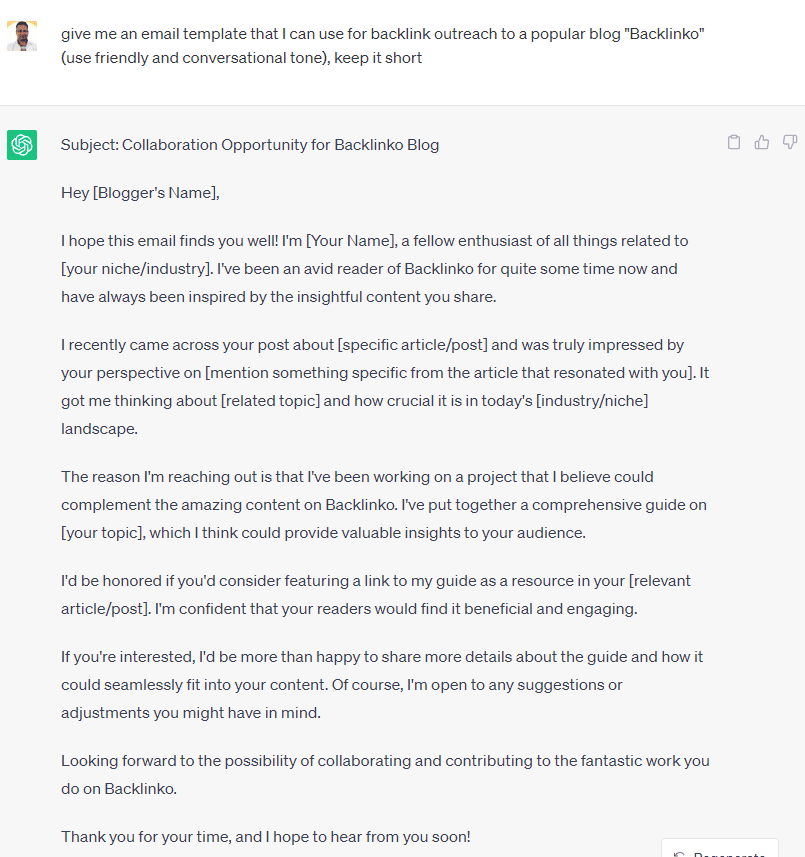This screenshot has height=857, width=805.
Task: Click the user prompt about backlink outreach
Action: click(x=383, y=45)
